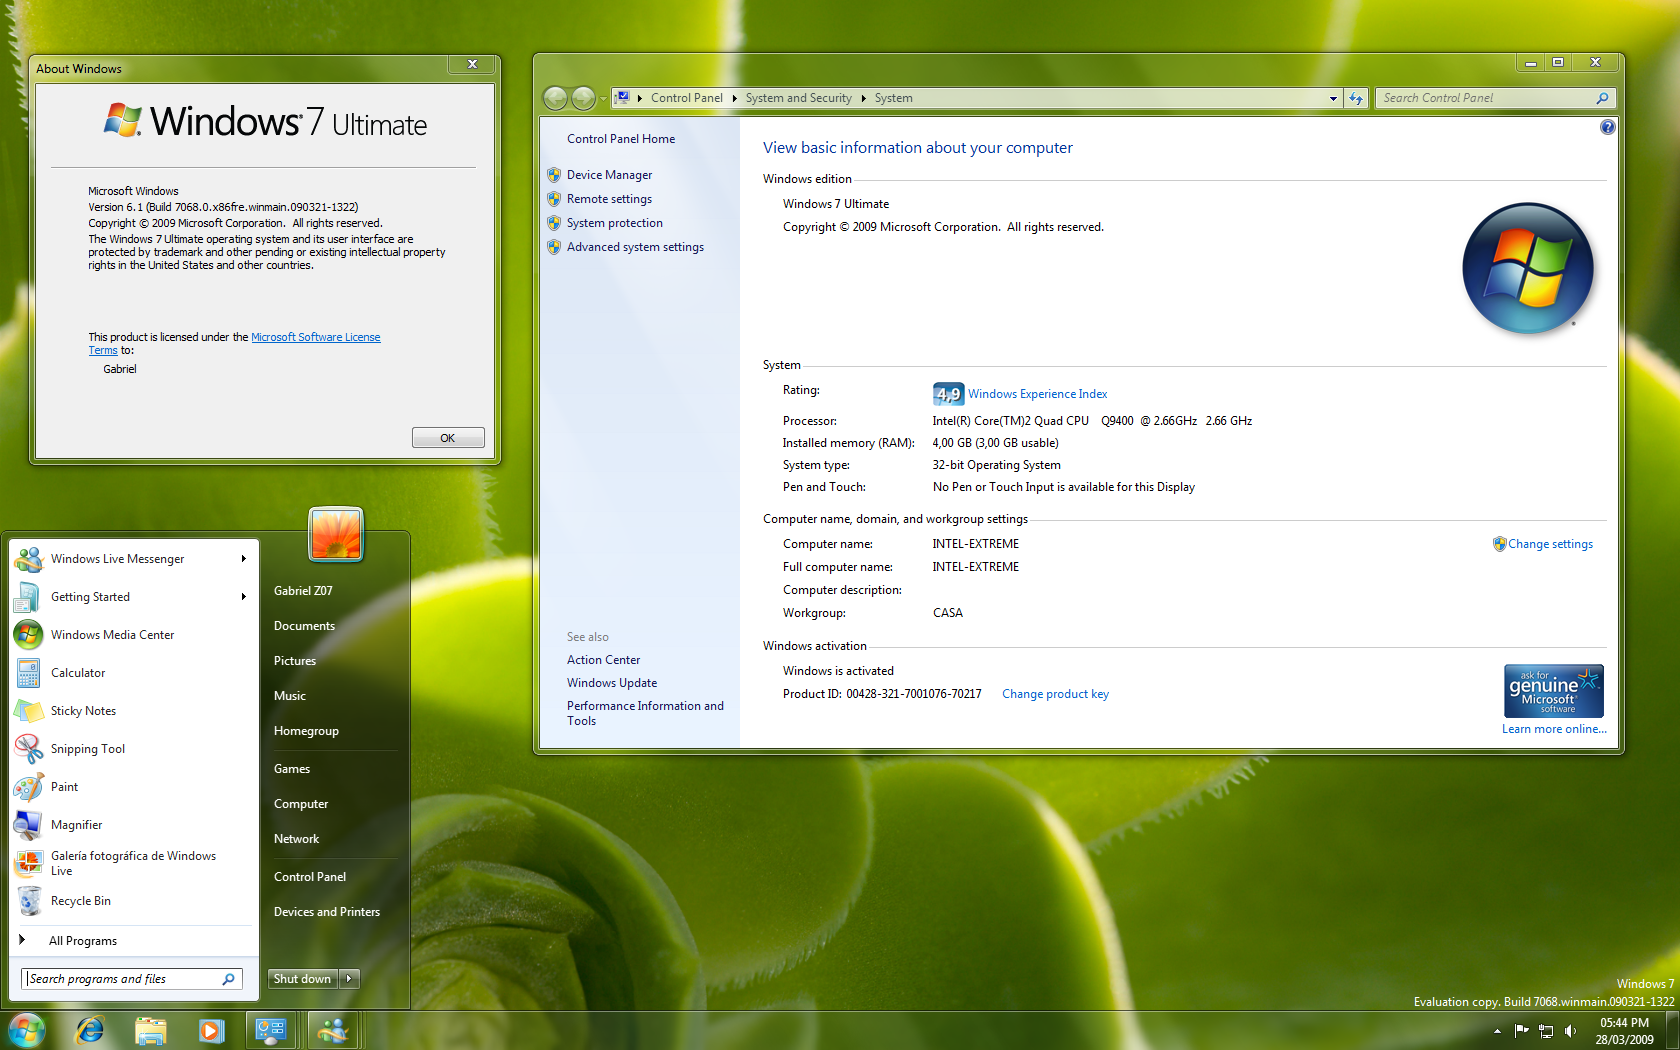Expand arrow after Control Panel breadcrumb
The width and height of the screenshot is (1680, 1050).
click(x=735, y=98)
